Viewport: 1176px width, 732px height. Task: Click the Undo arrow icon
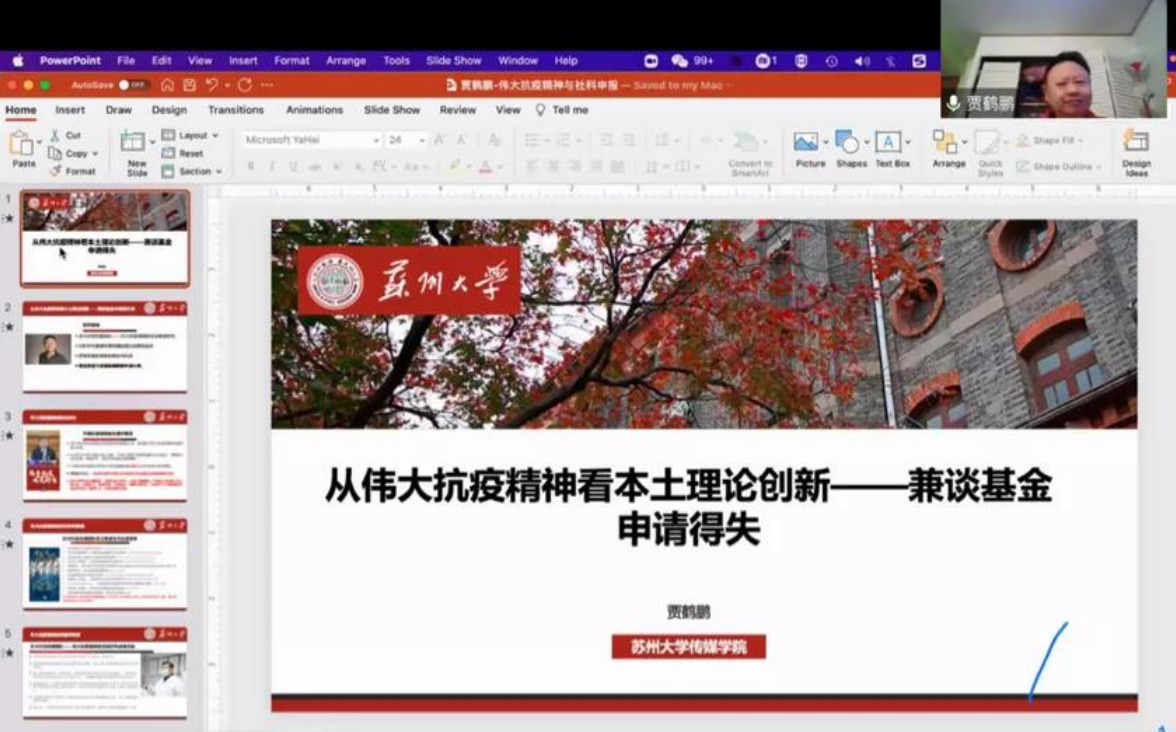[x=211, y=86]
